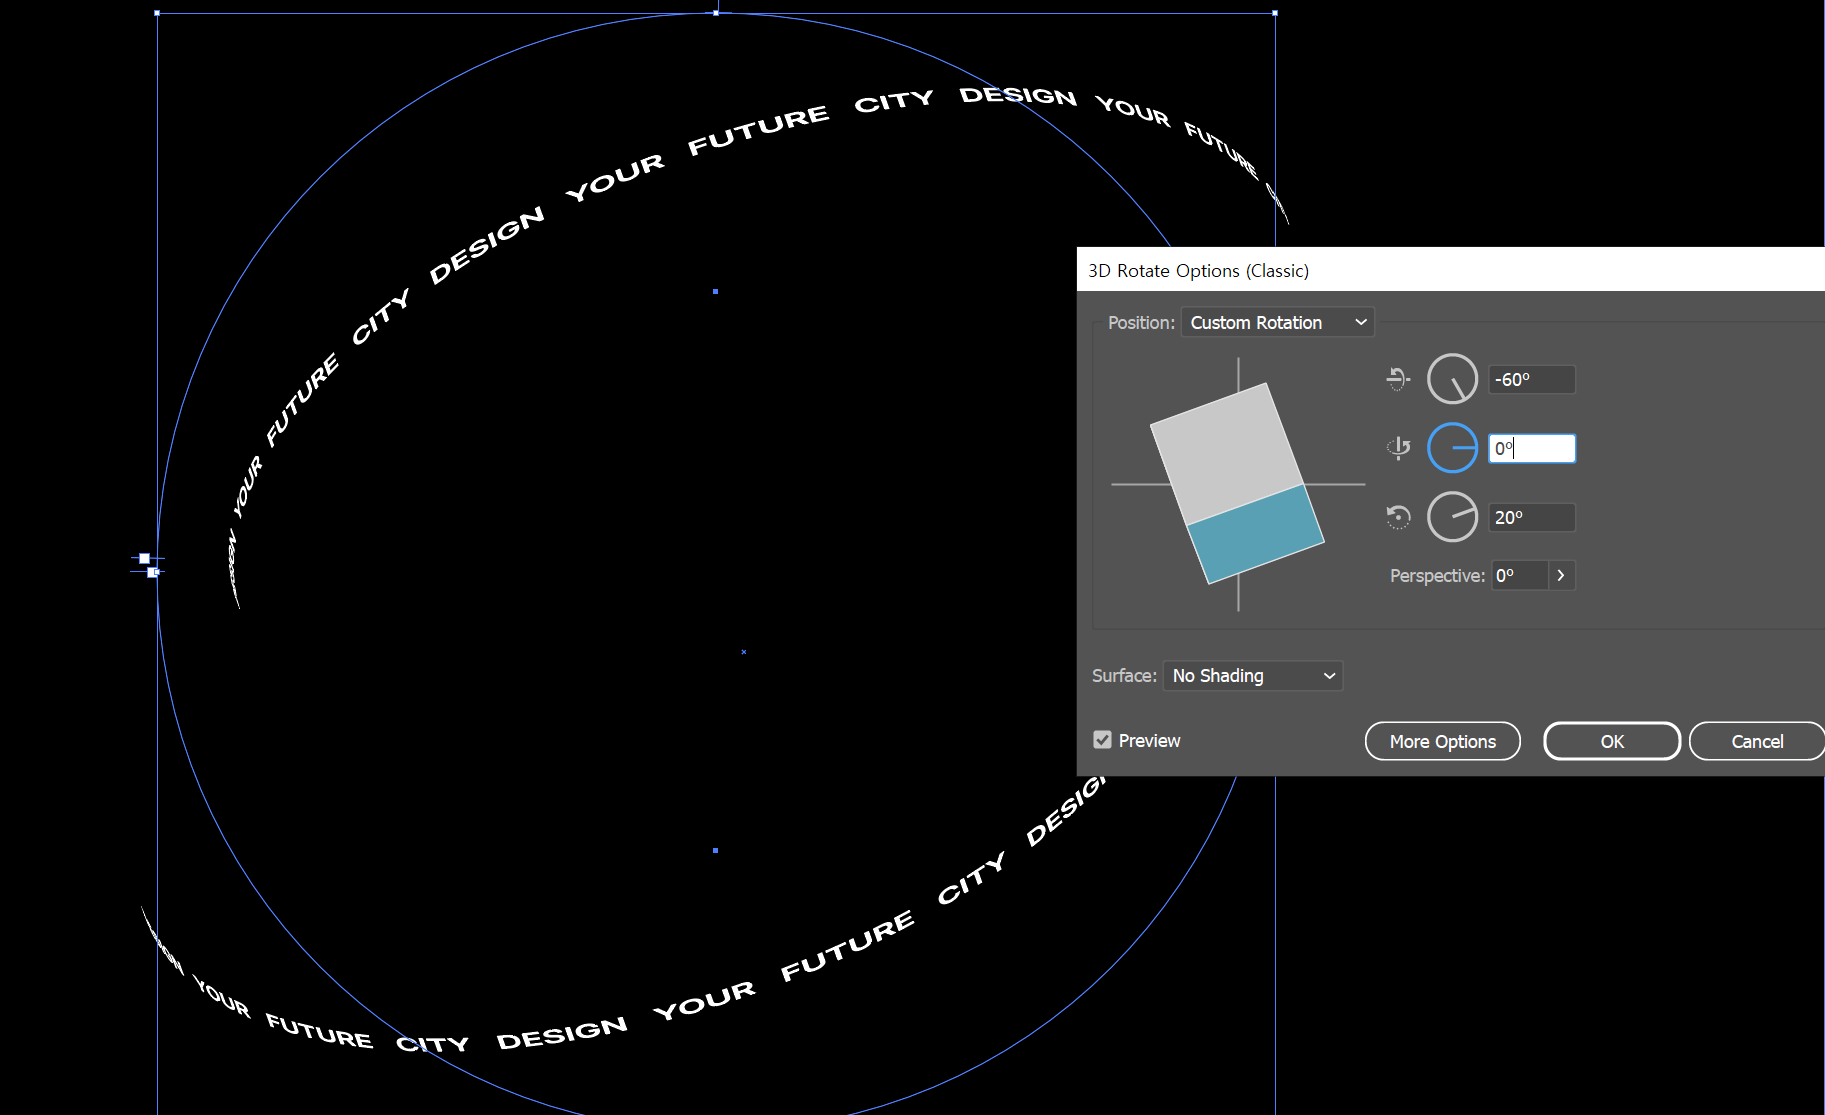Click the 3D Rotate Options (Classic) title bar
This screenshot has height=1115, width=1825.
[x=1451, y=270]
